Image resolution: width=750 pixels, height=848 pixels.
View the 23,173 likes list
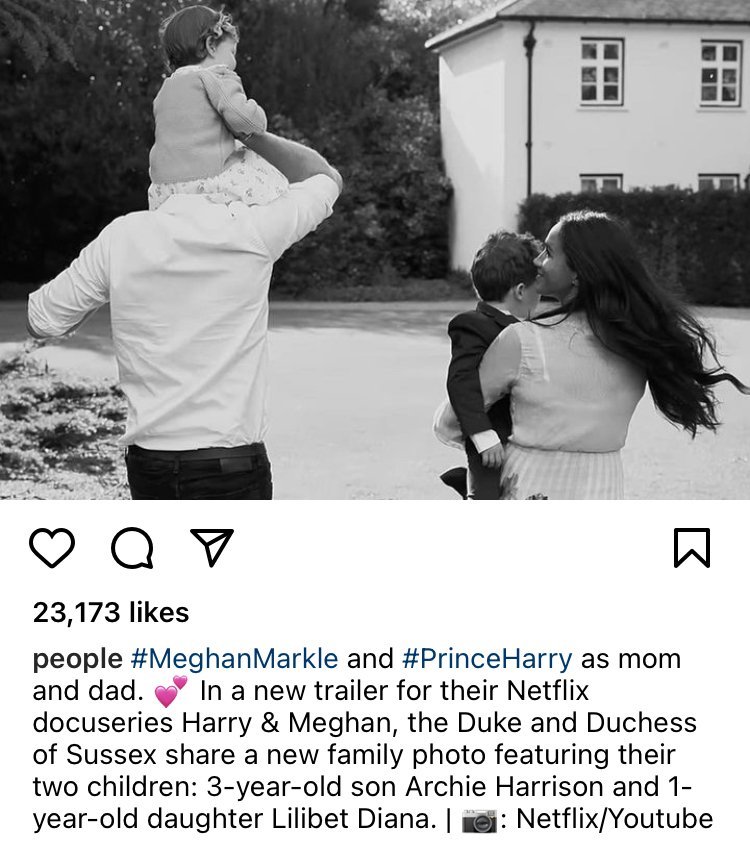[111, 612]
